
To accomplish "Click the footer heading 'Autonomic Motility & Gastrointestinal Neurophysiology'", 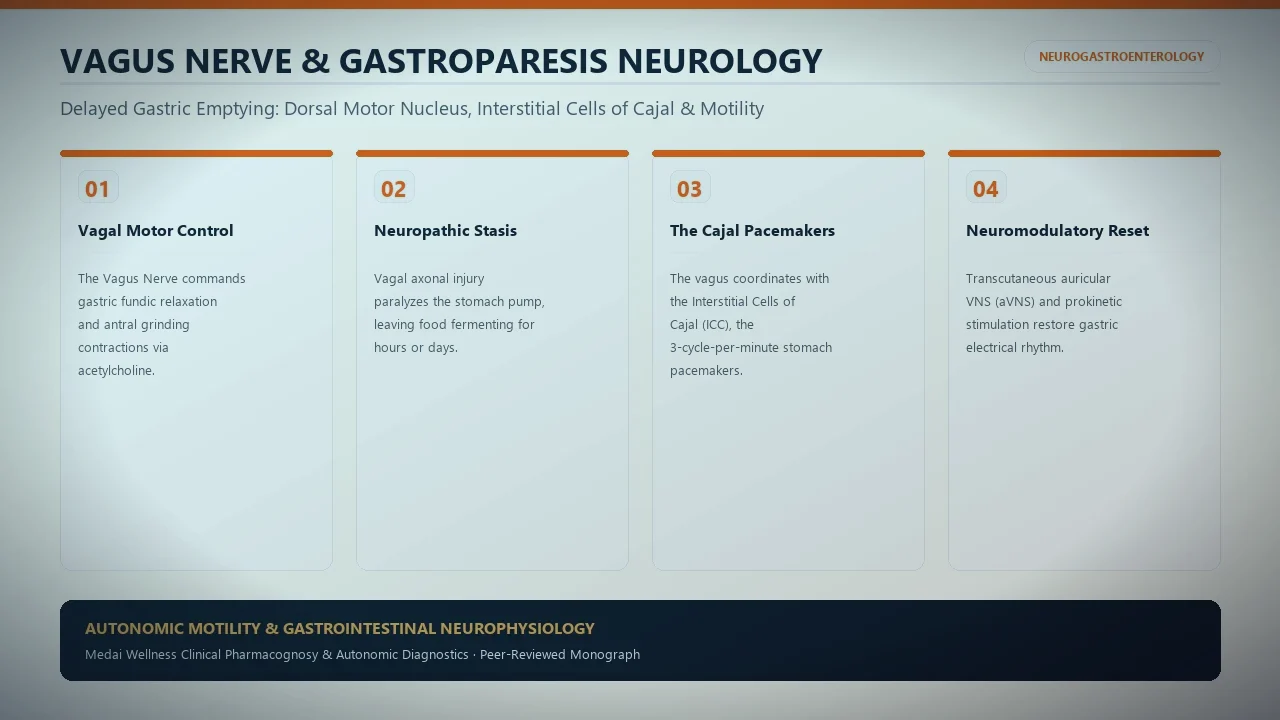I will pyautogui.click(x=340, y=629).
